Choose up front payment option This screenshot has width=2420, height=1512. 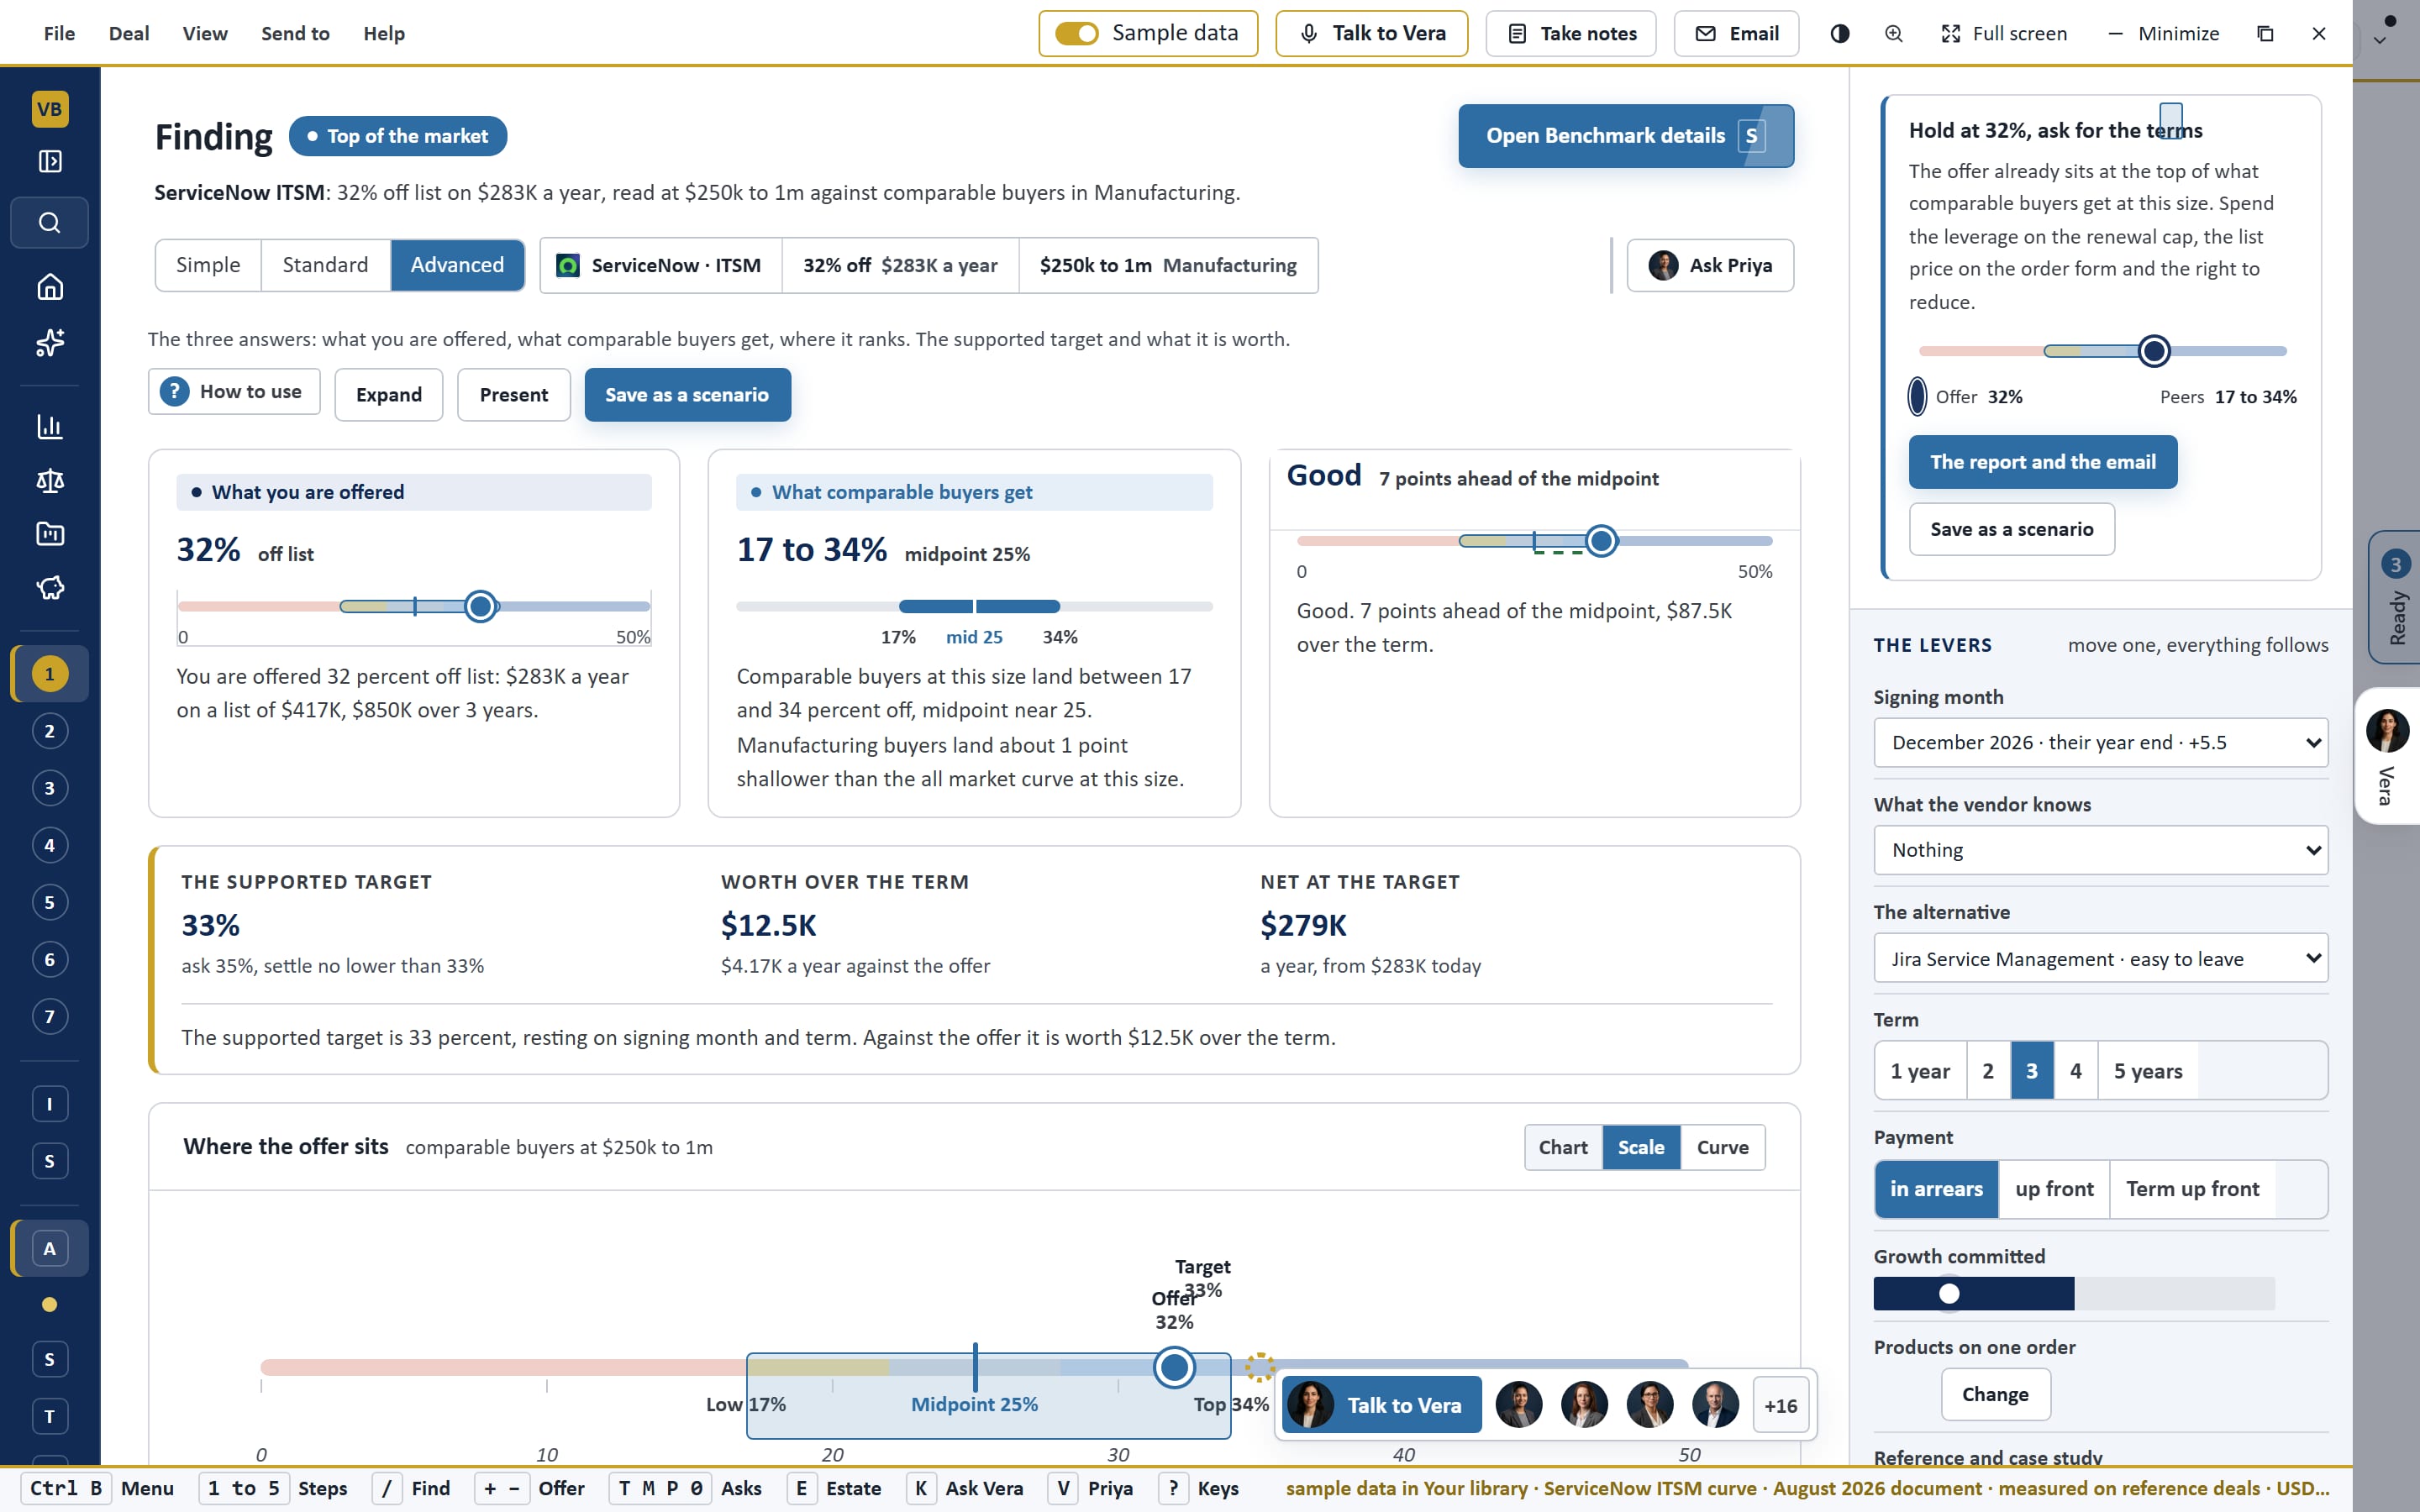[2054, 1189]
